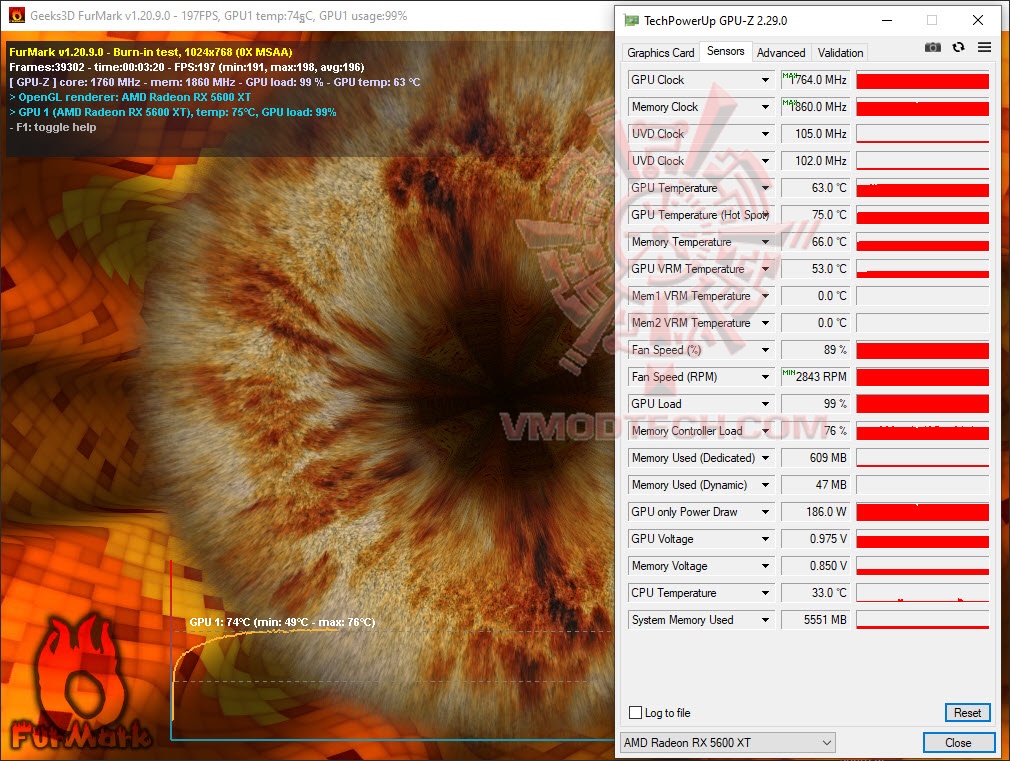Click the 1764.0 MHz GPU Clock value
The image size is (1010, 761).
[815, 80]
